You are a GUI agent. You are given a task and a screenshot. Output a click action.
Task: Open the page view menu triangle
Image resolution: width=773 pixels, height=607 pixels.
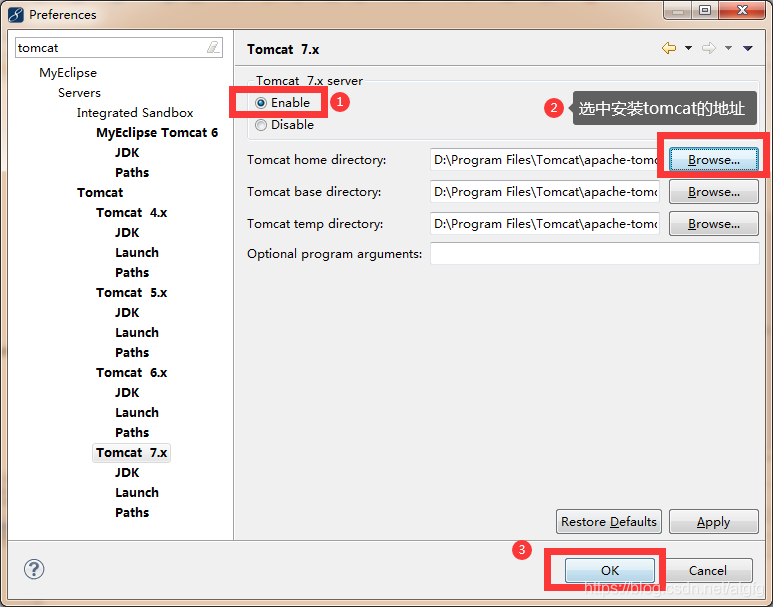[x=748, y=48]
